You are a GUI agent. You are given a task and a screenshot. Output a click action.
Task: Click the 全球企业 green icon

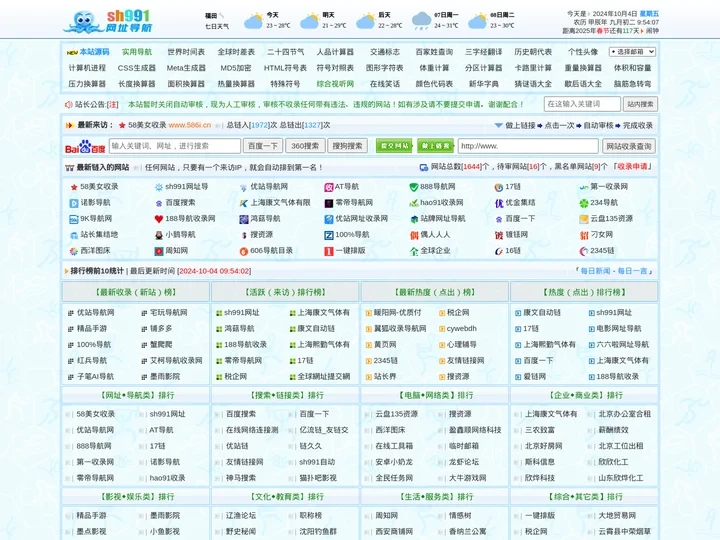414,251
